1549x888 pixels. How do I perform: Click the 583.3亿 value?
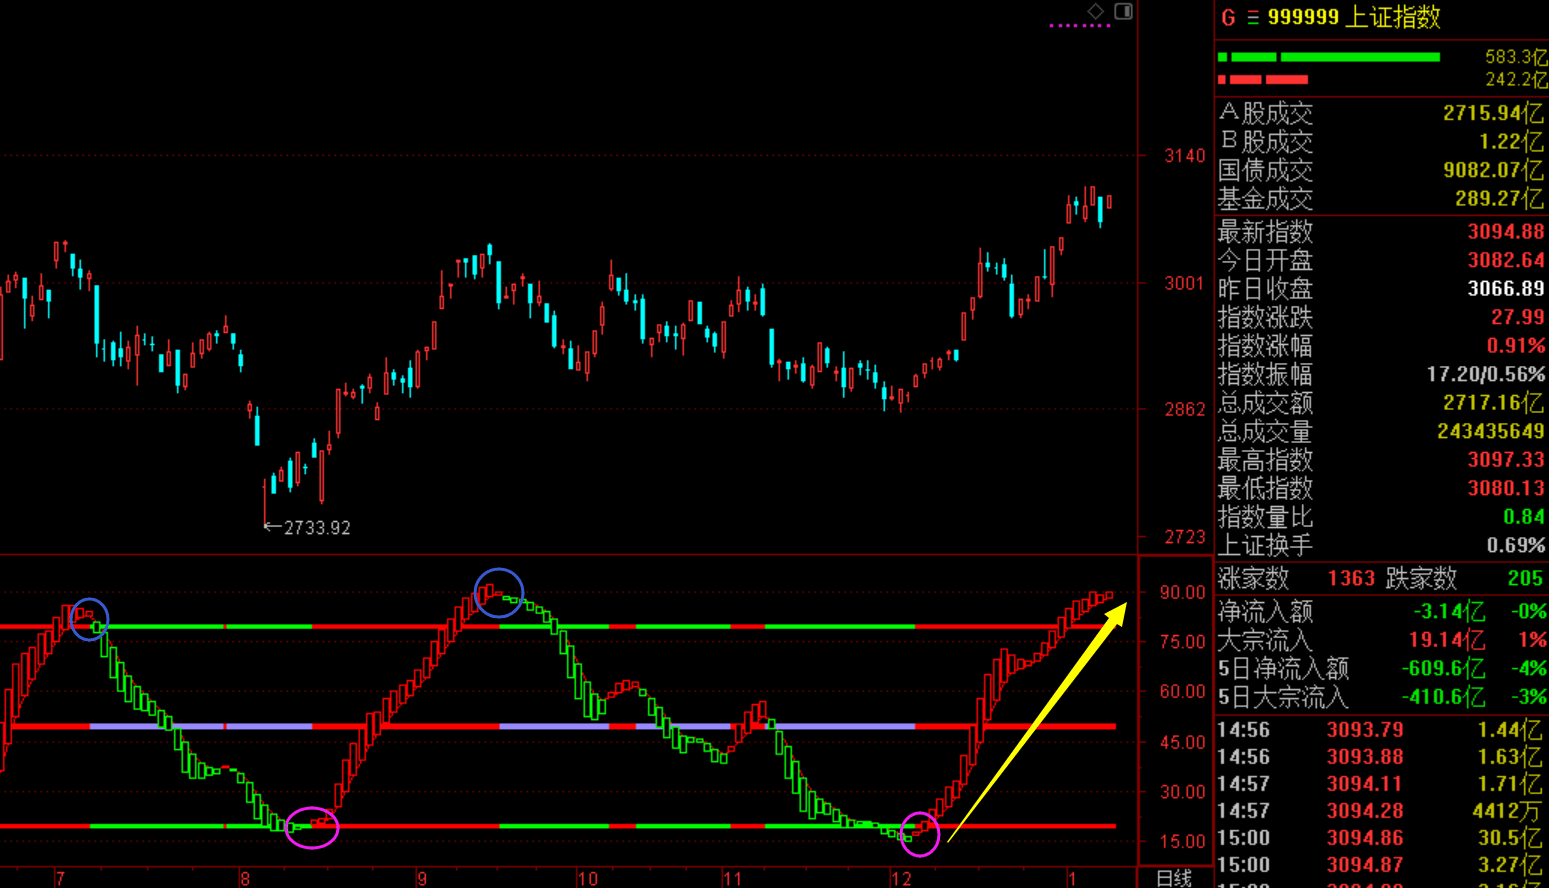coord(1516,57)
